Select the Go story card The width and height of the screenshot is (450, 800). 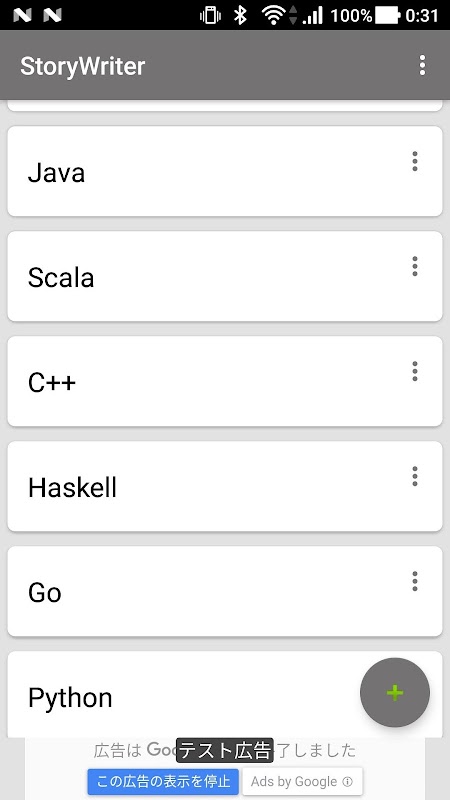pyautogui.click(x=225, y=591)
